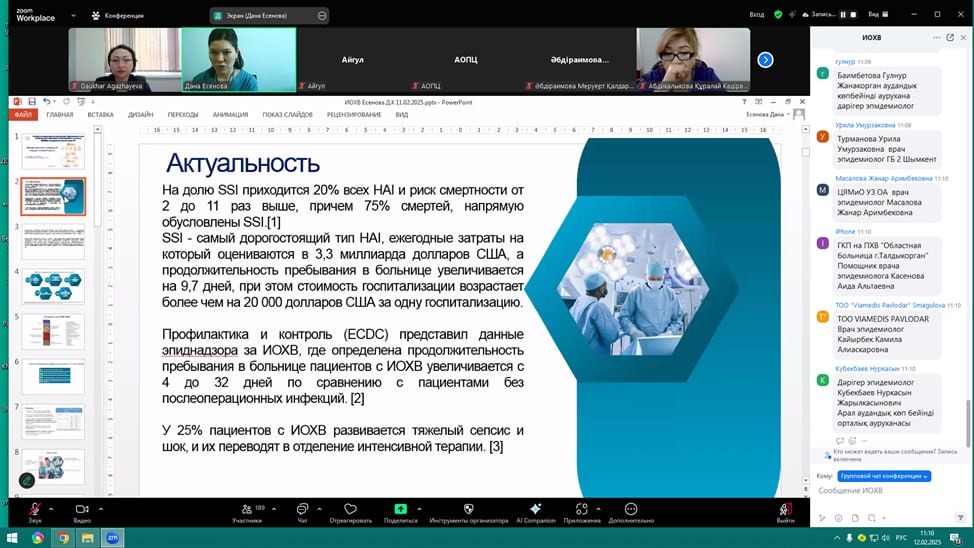The image size is (974, 548).
Task: Click the green Поделиться share screen icon
Action: [x=400, y=510]
